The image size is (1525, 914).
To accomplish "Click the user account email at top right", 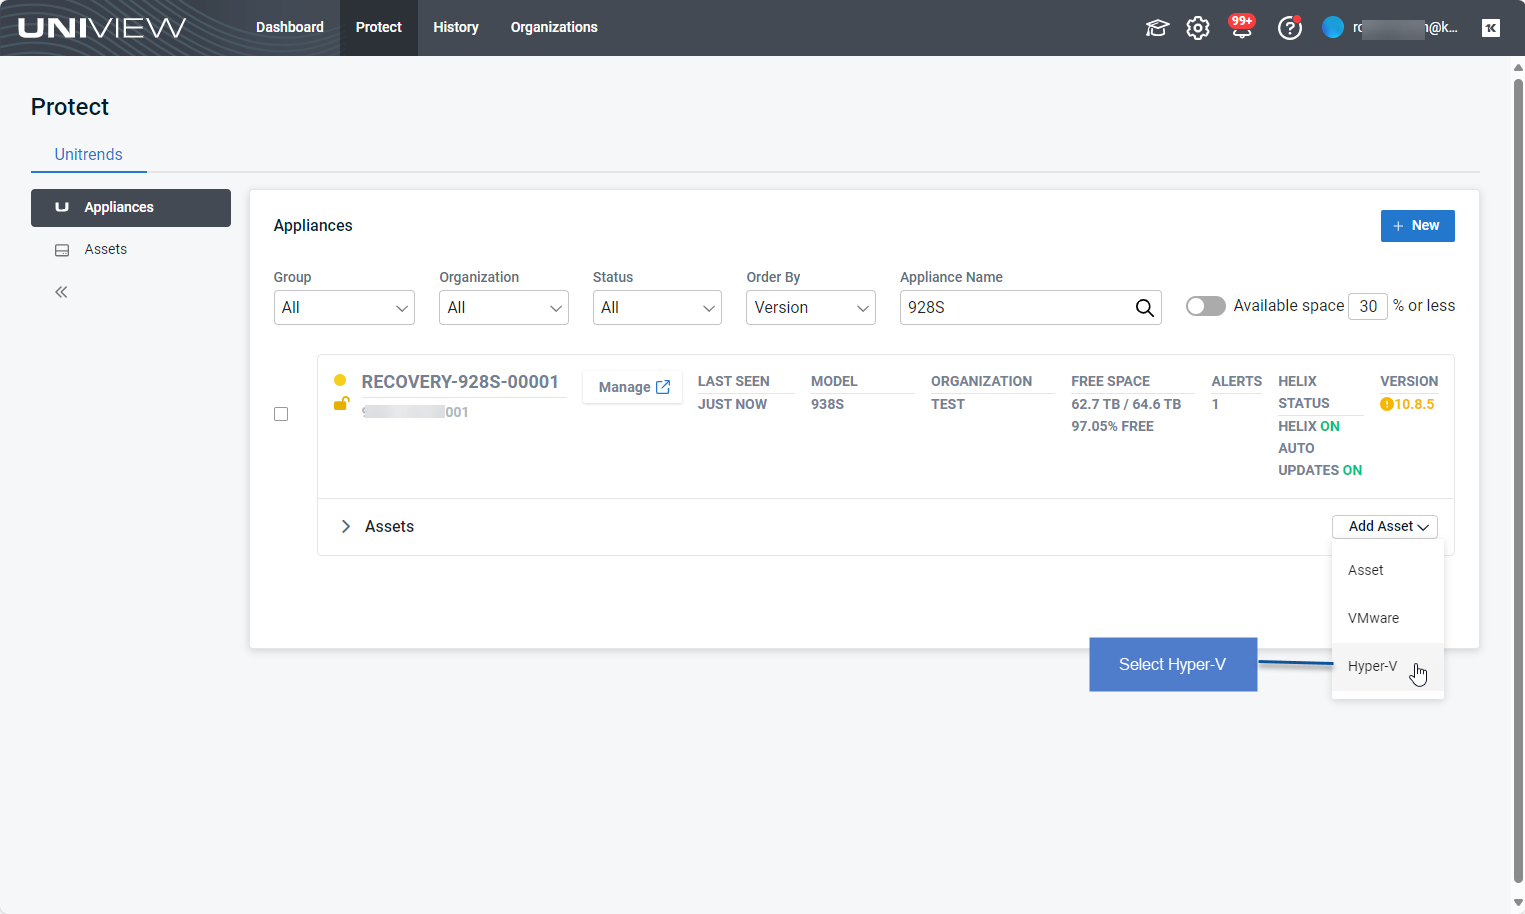I will pos(1406,28).
